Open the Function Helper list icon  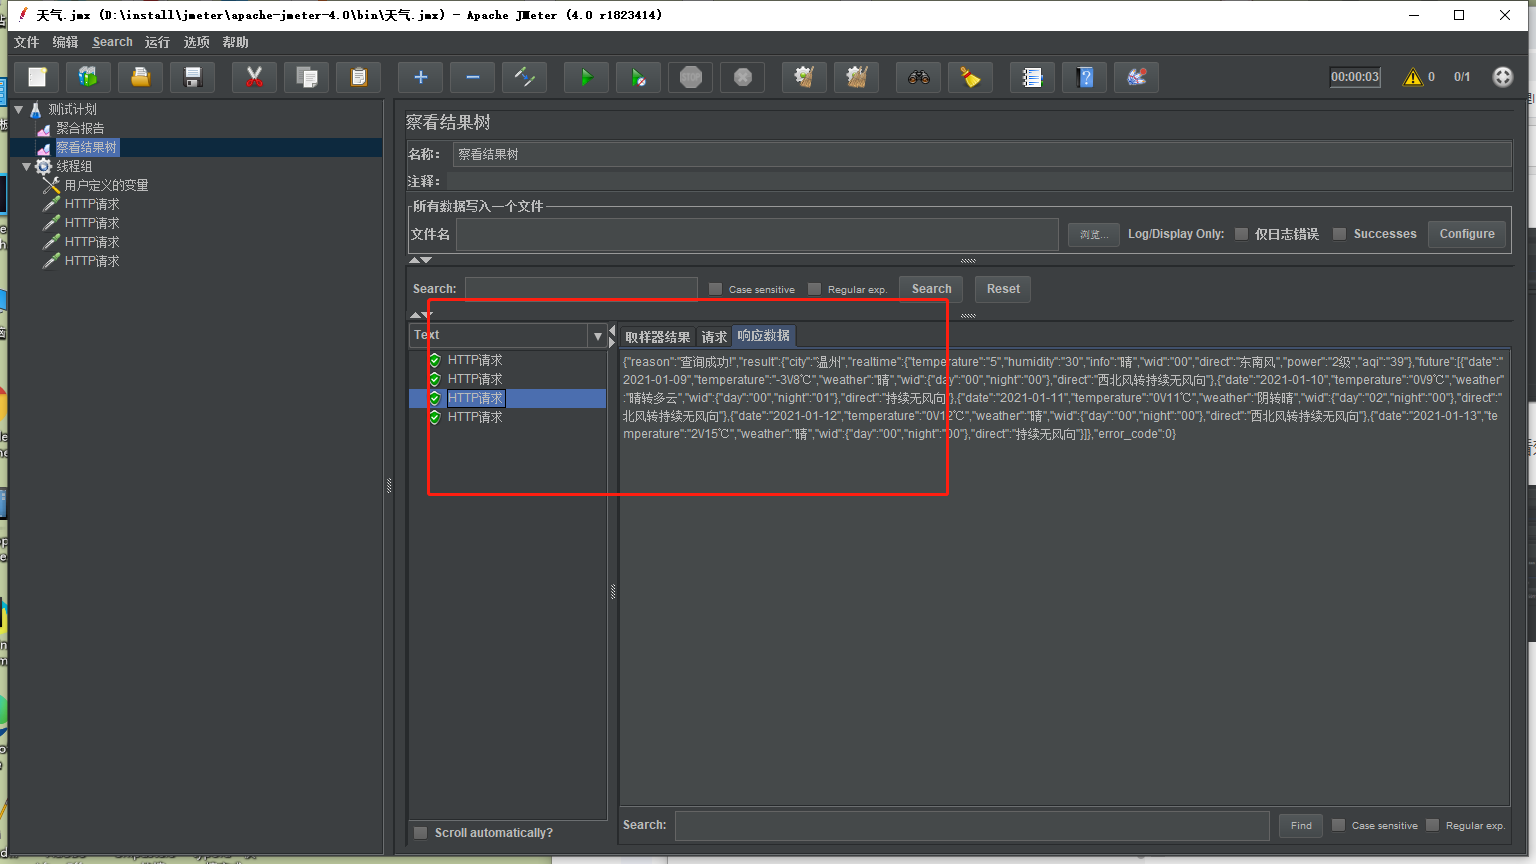1033,77
